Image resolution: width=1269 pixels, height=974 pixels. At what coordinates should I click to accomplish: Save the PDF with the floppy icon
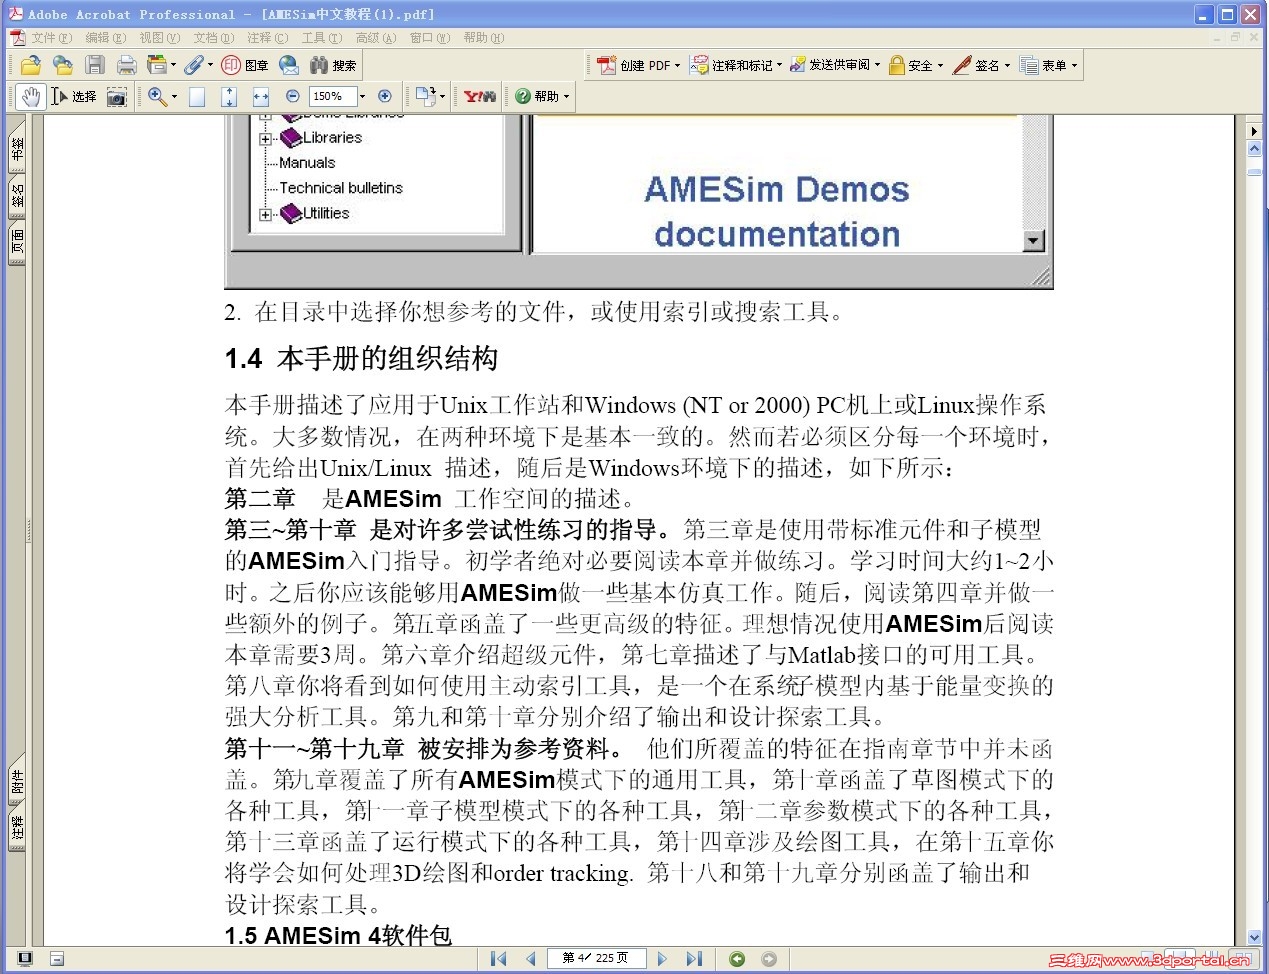pyautogui.click(x=95, y=65)
